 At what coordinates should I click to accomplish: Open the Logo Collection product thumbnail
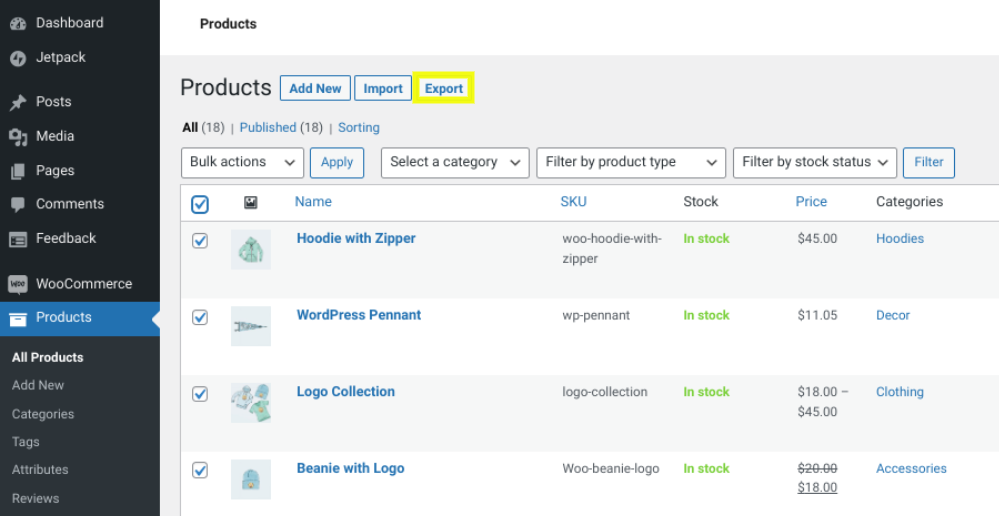coord(250,403)
